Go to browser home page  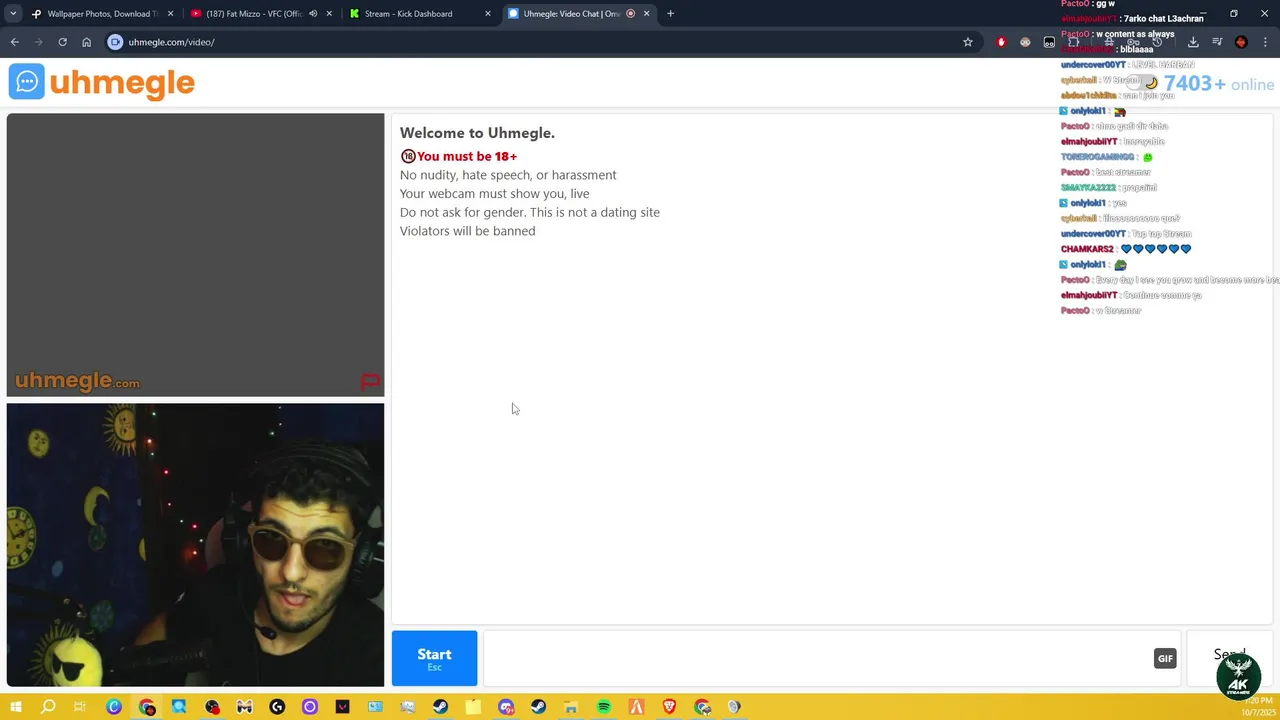(x=86, y=42)
